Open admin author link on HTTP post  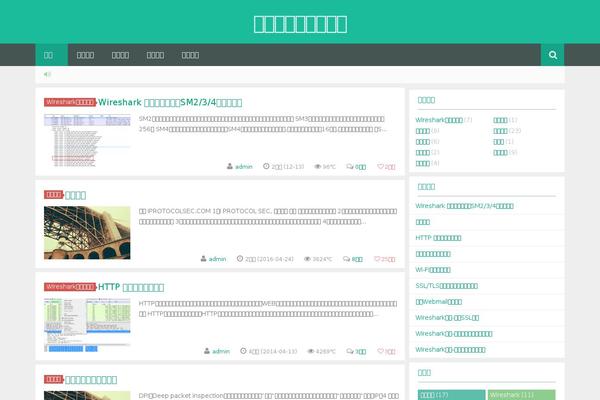[x=221, y=351]
